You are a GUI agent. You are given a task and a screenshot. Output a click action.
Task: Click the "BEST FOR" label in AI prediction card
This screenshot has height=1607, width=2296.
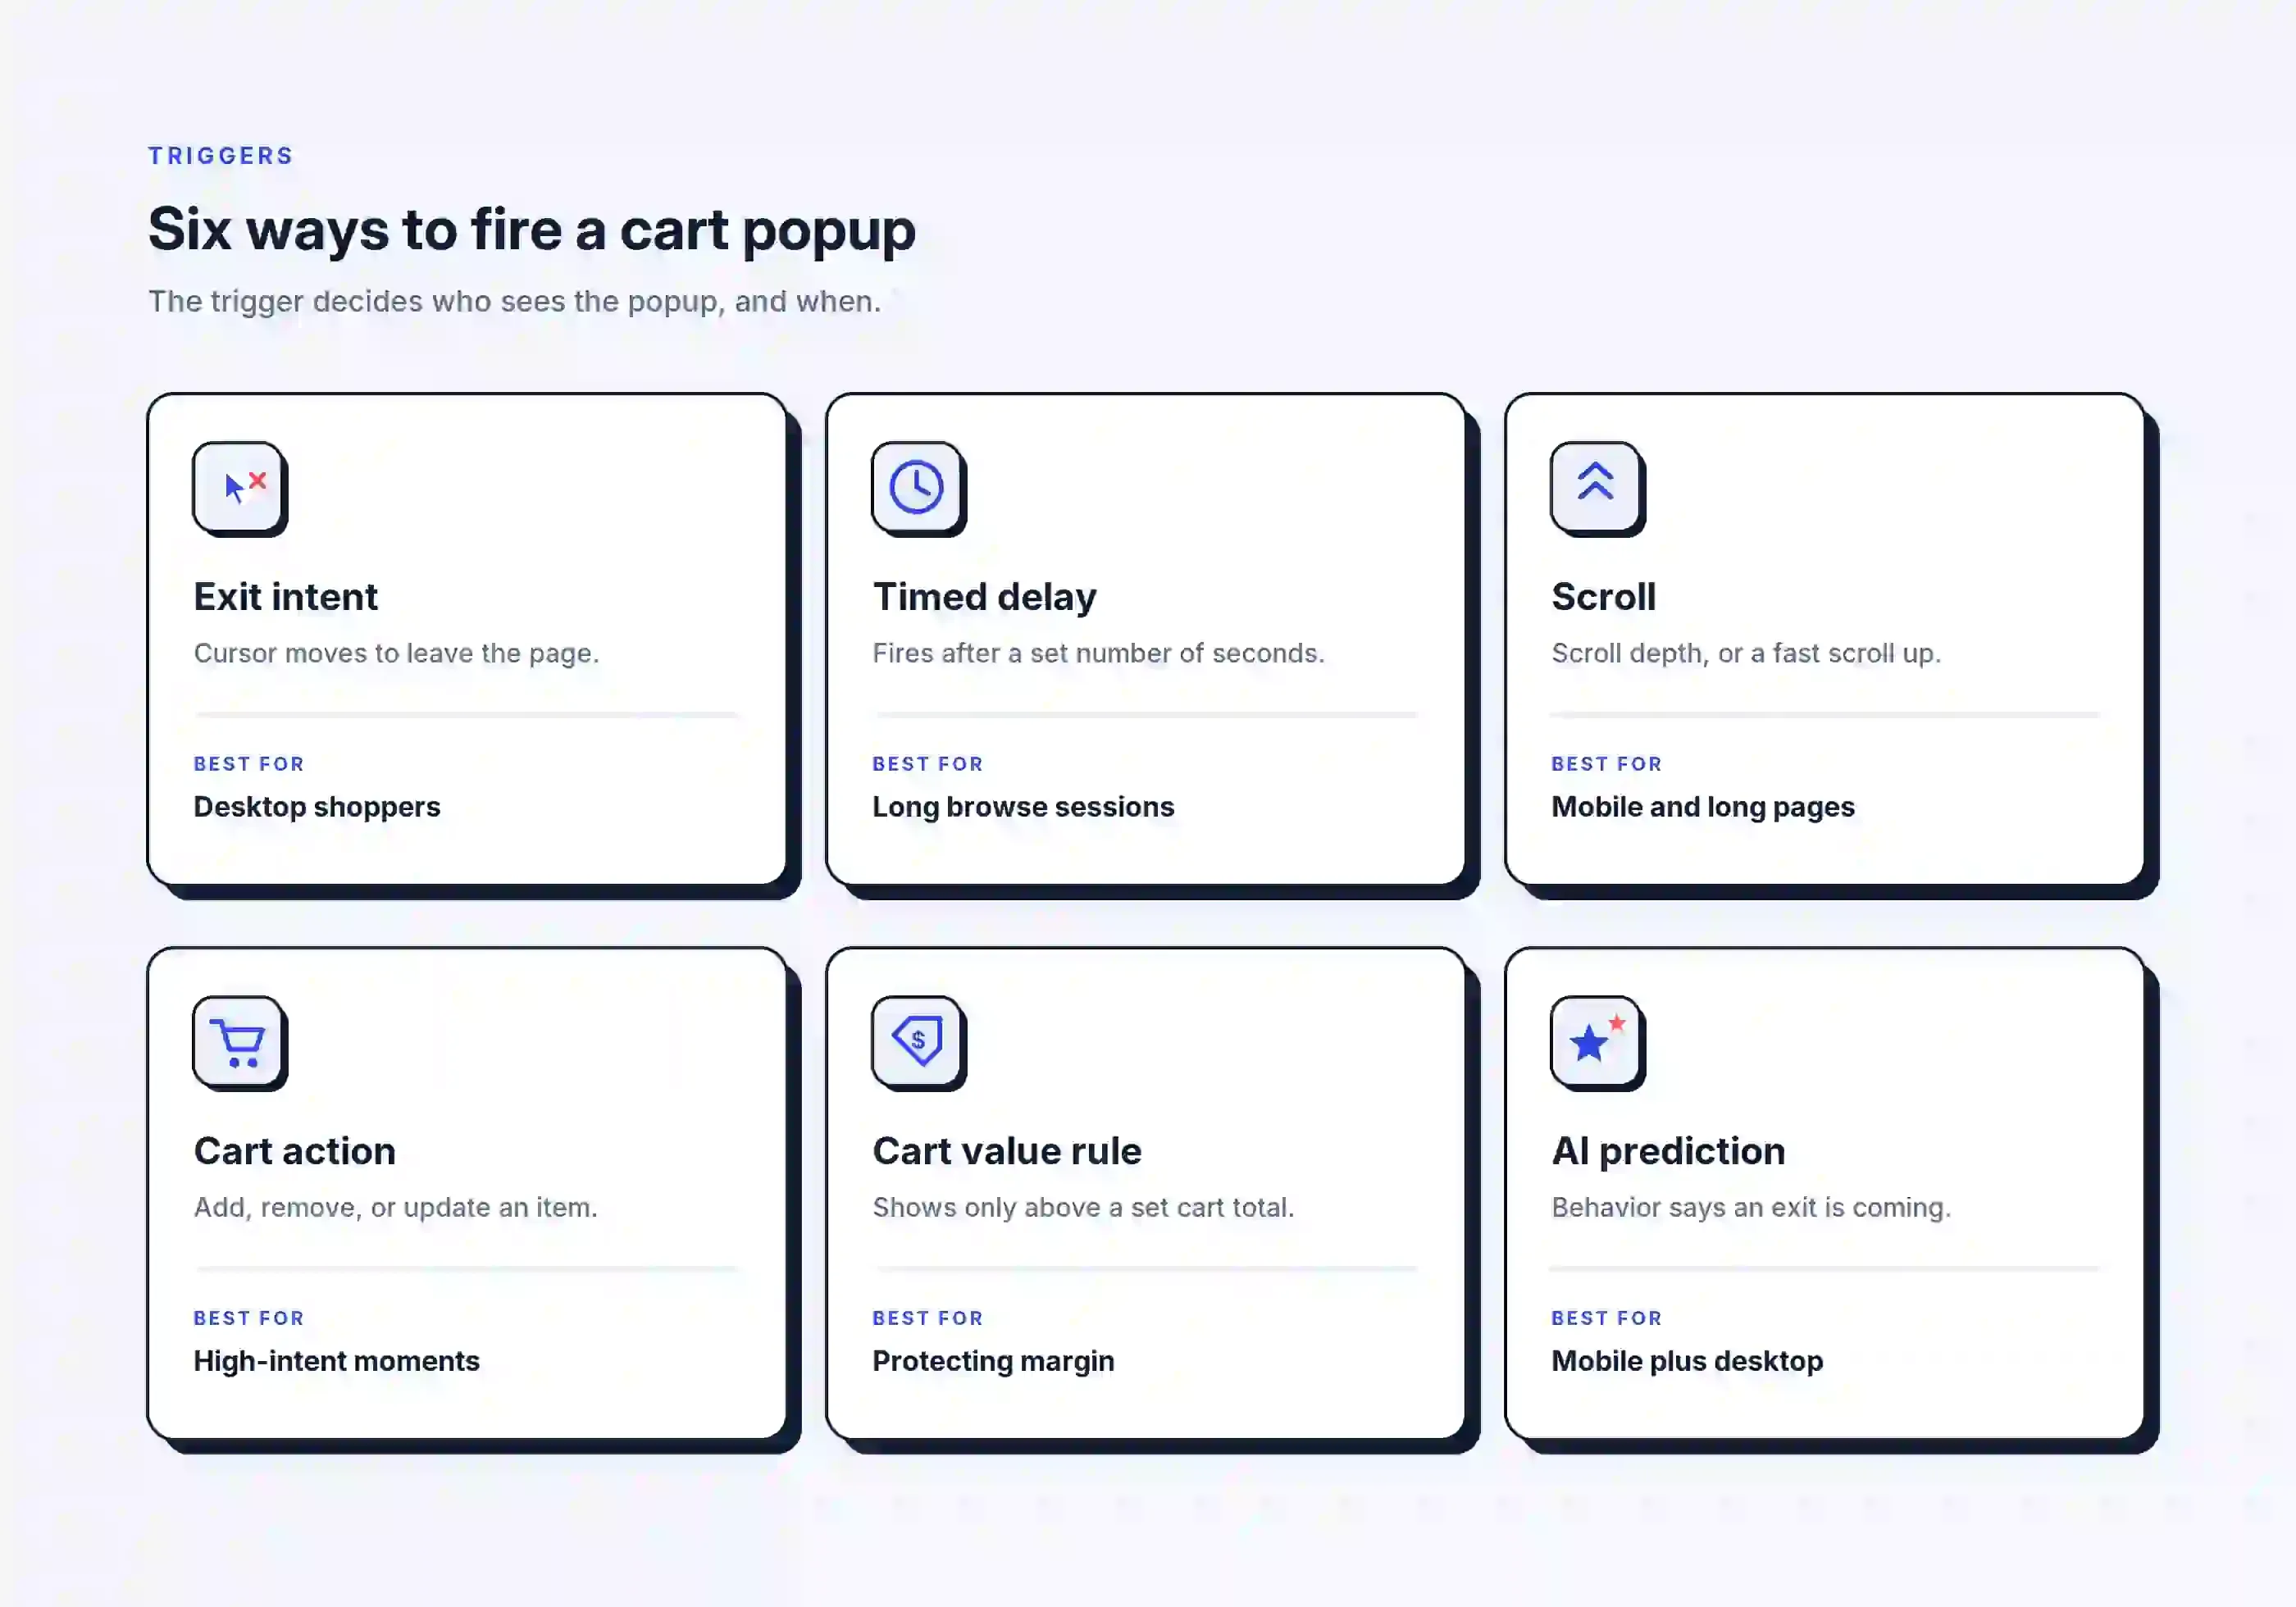pyautogui.click(x=1607, y=1318)
